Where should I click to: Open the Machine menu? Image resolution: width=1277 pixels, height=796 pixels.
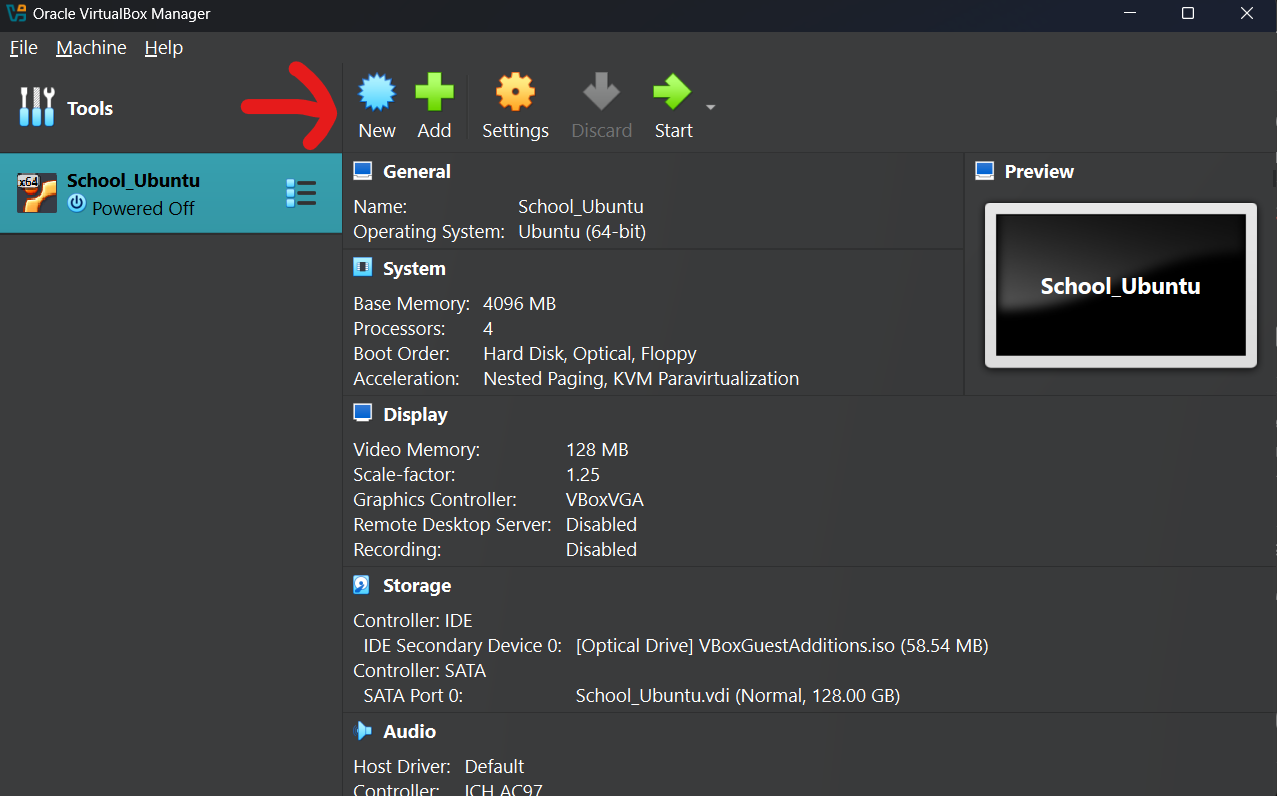(91, 48)
